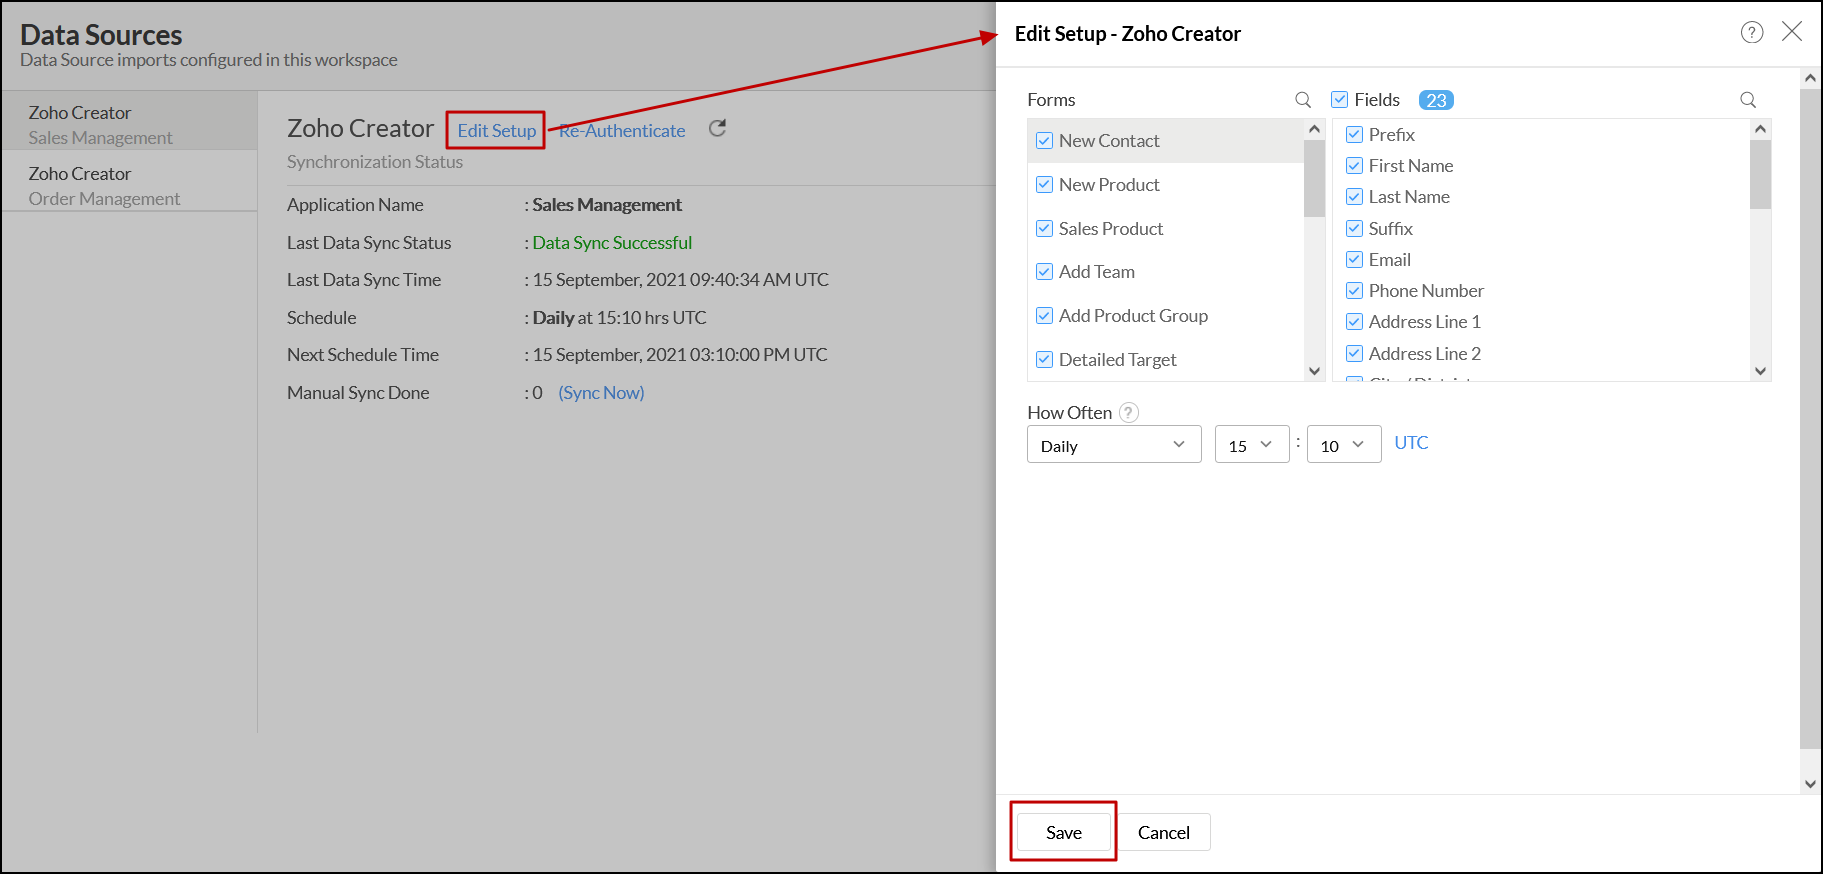Click the search icon for Fields list
Screen dimensions: 1823x874
(x=1747, y=100)
